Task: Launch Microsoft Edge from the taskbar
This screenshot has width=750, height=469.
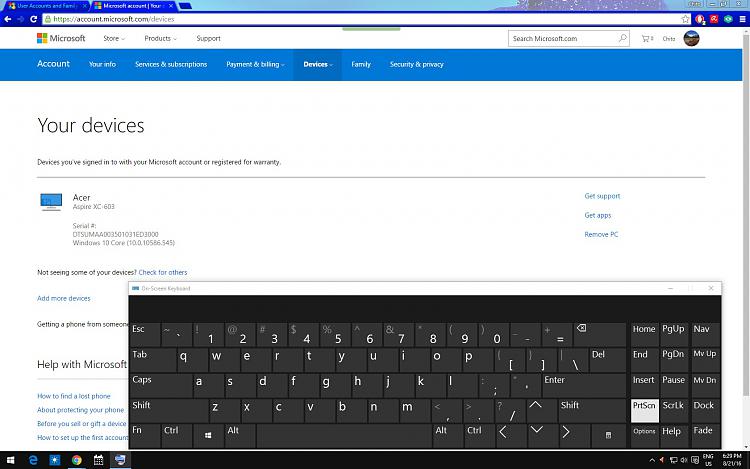Action: 33,460
